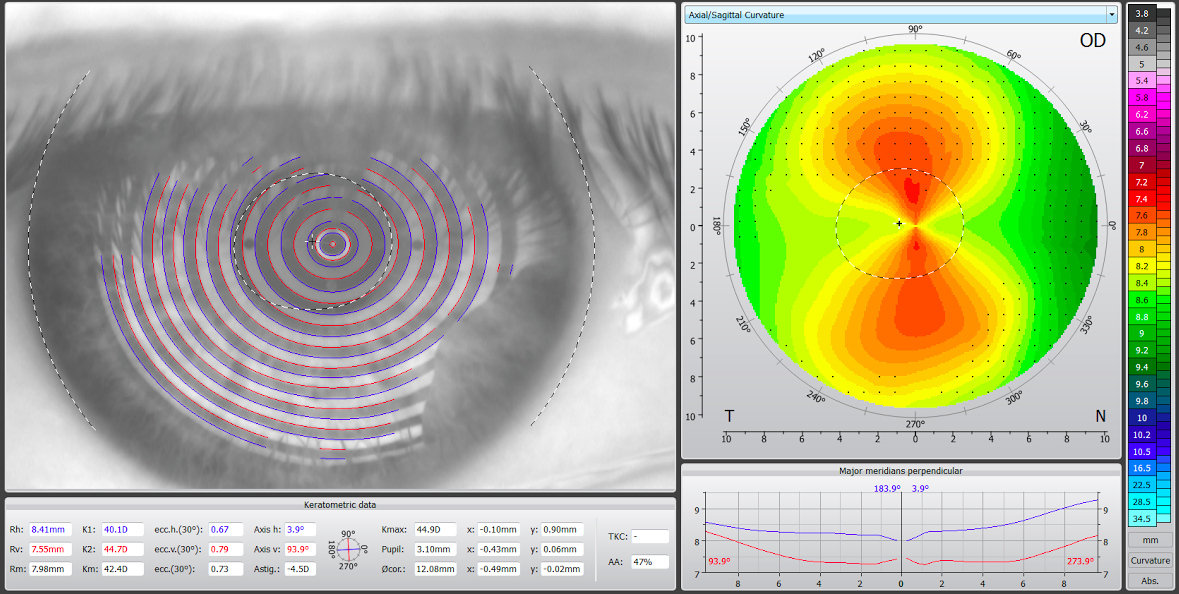This screenshot has height=594, width=1179.
Task: Click the Abs. scale button
Action: [x=1150, y=580]
